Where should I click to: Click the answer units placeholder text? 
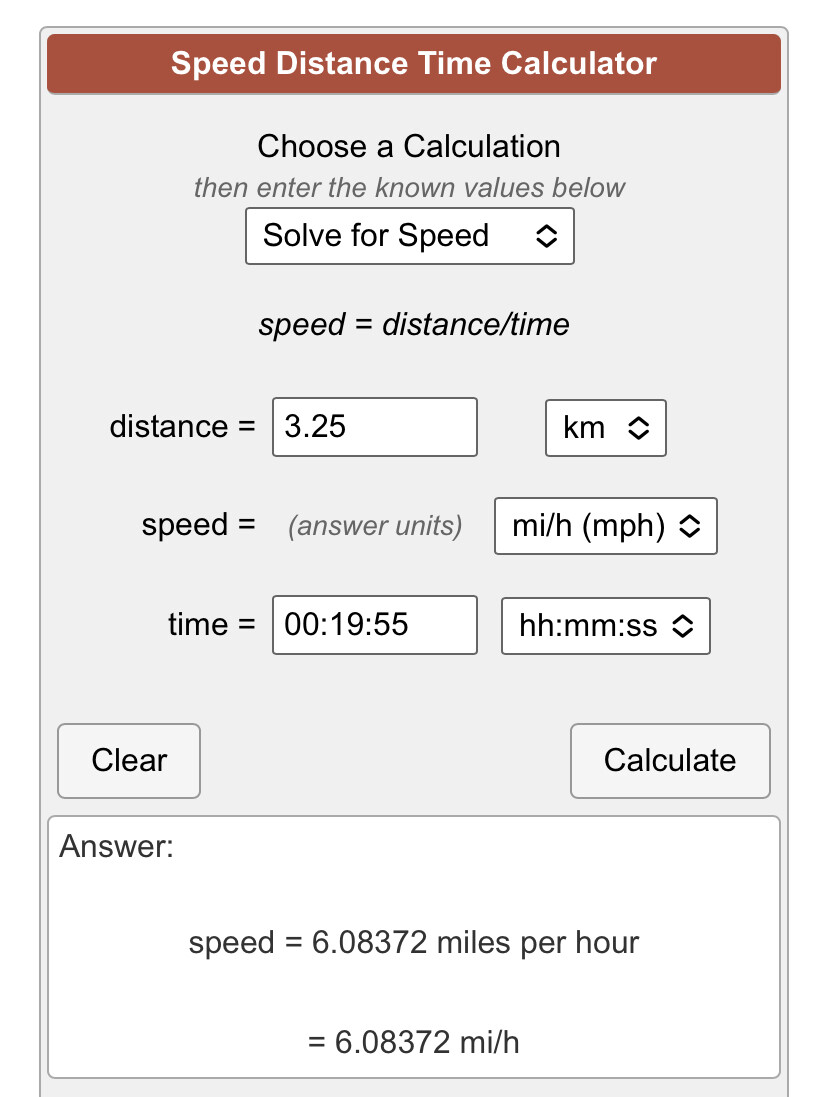pyautogui.click(x=376, y=526)
